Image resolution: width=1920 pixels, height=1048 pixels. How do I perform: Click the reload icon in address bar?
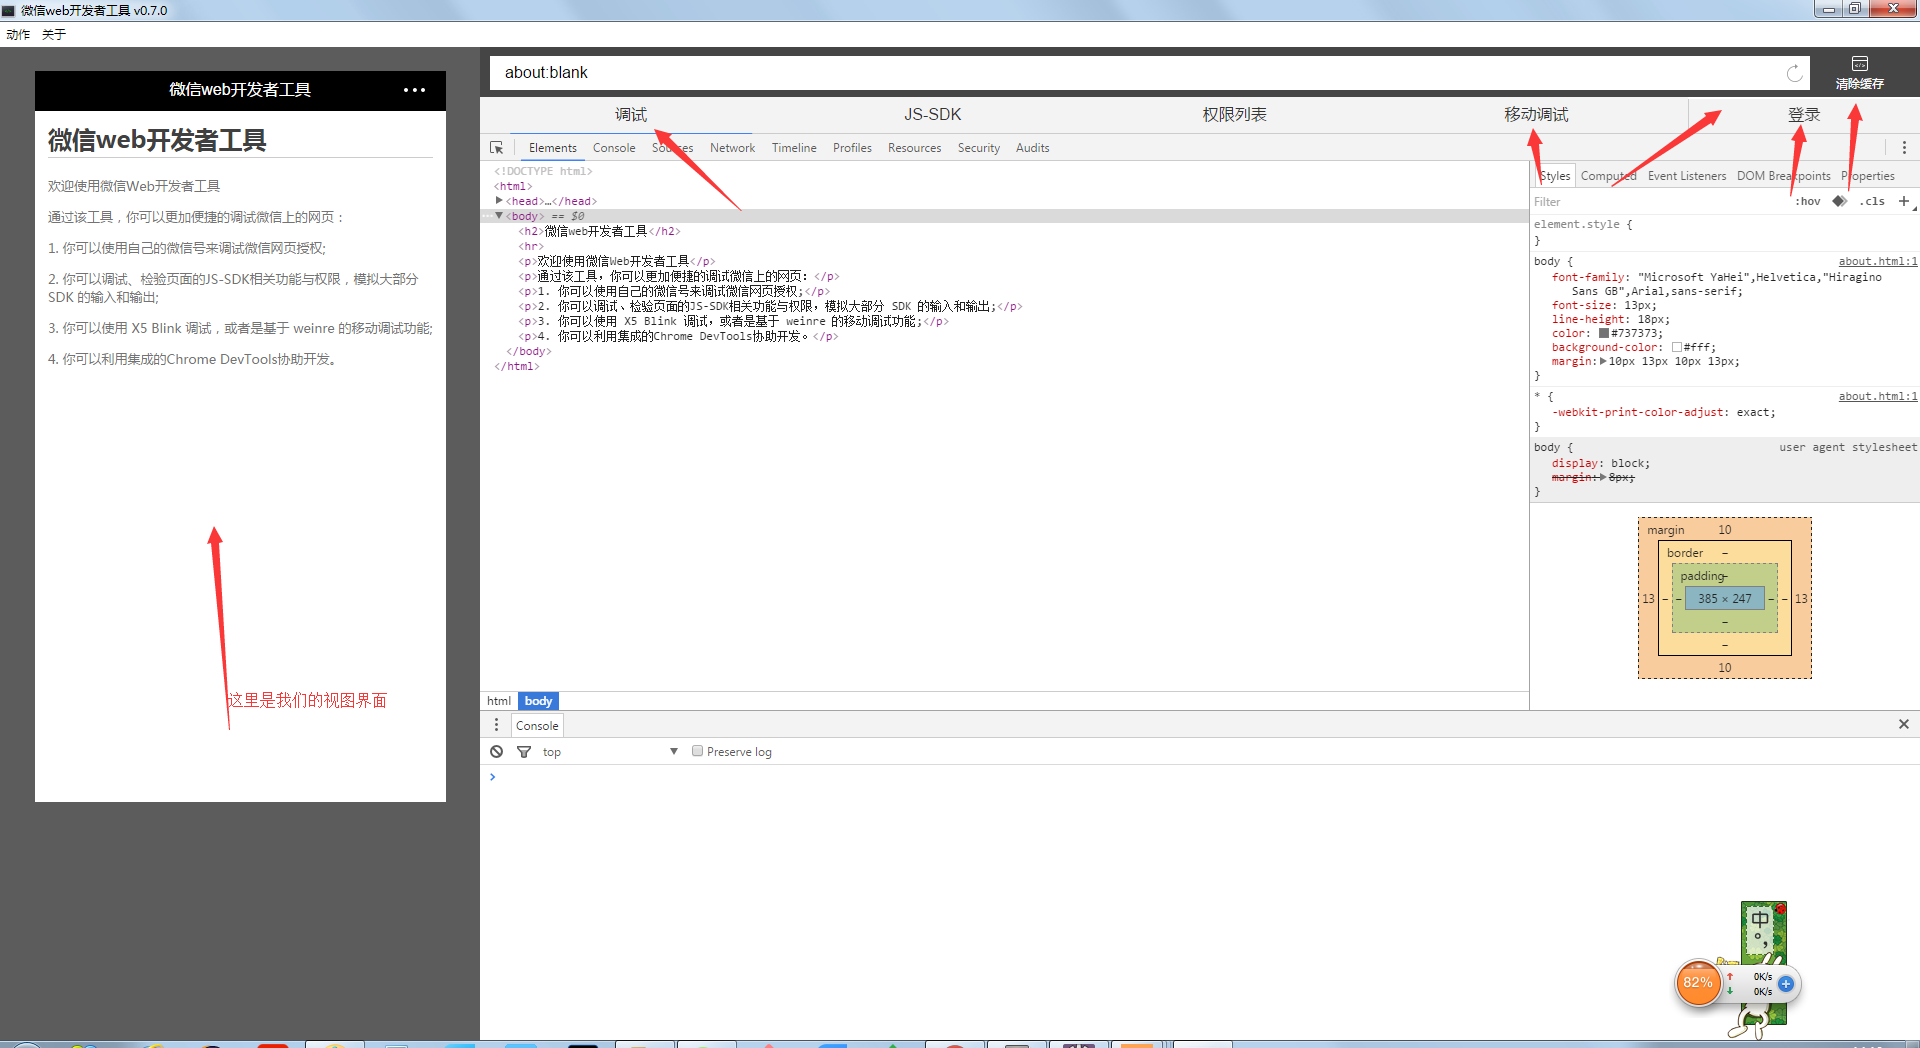(1794, 73)
